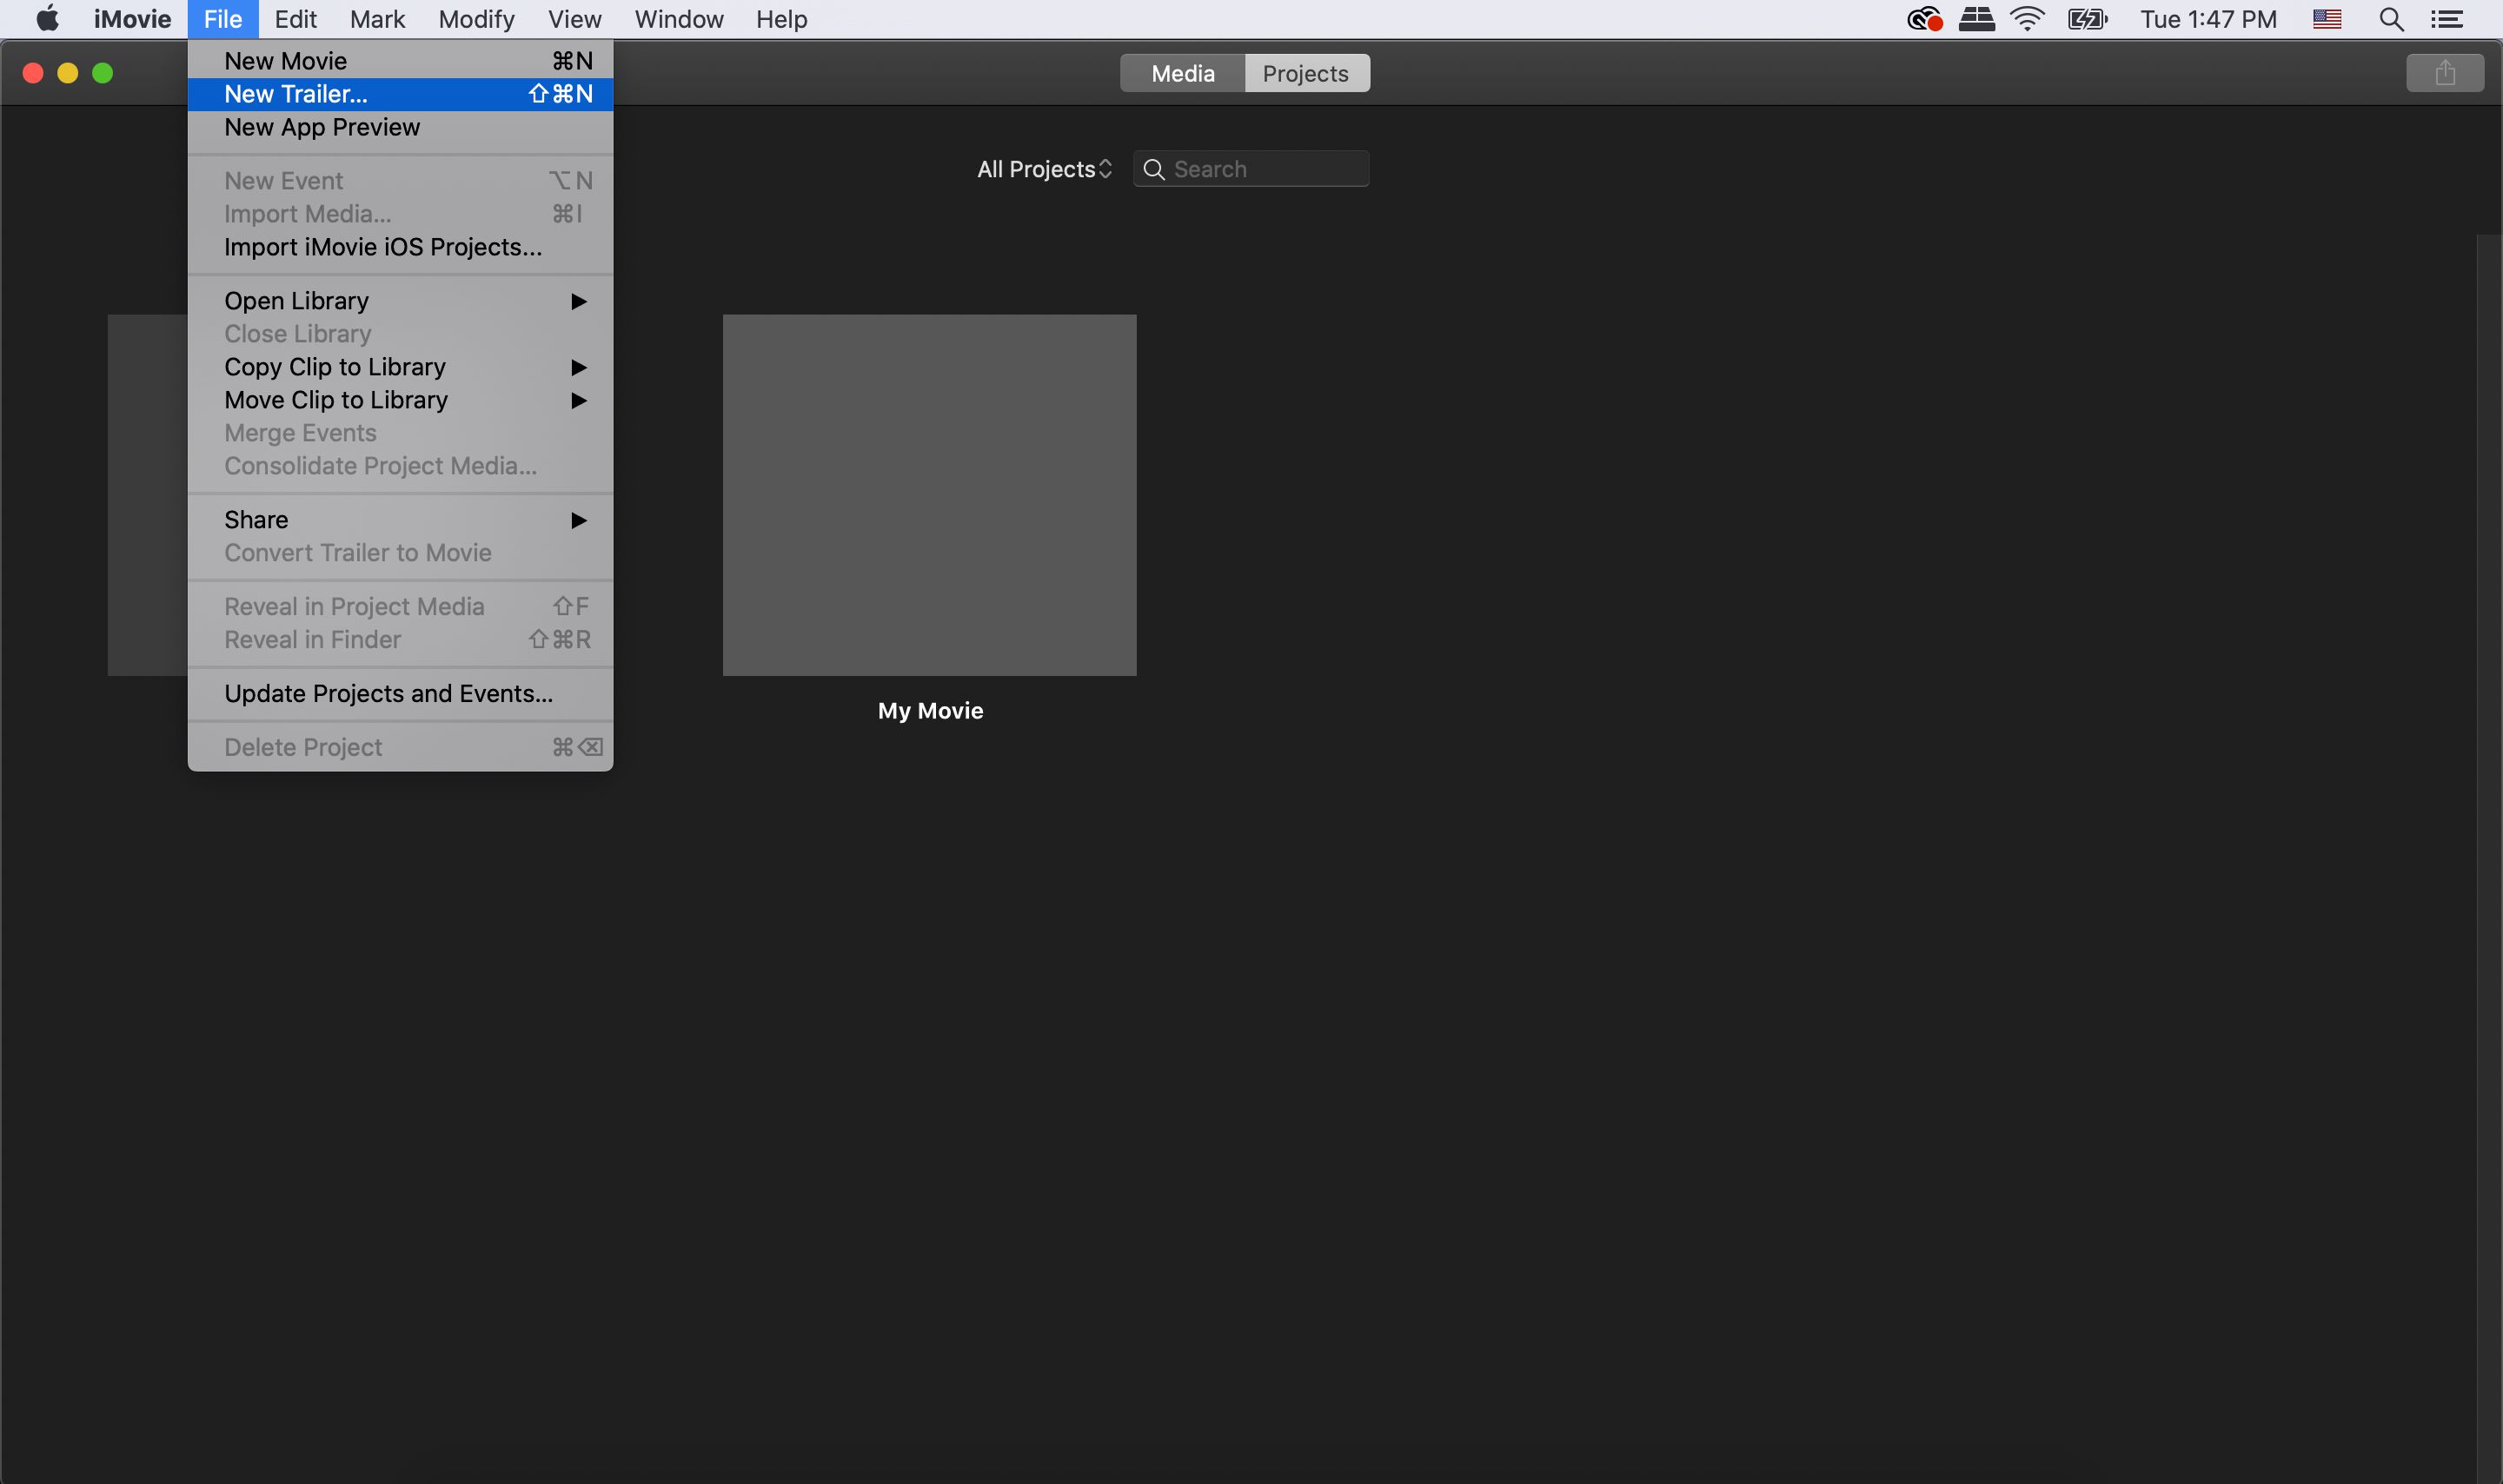Choose Update Projects and Events...
2503x1484 pixels.
(400, 694)
